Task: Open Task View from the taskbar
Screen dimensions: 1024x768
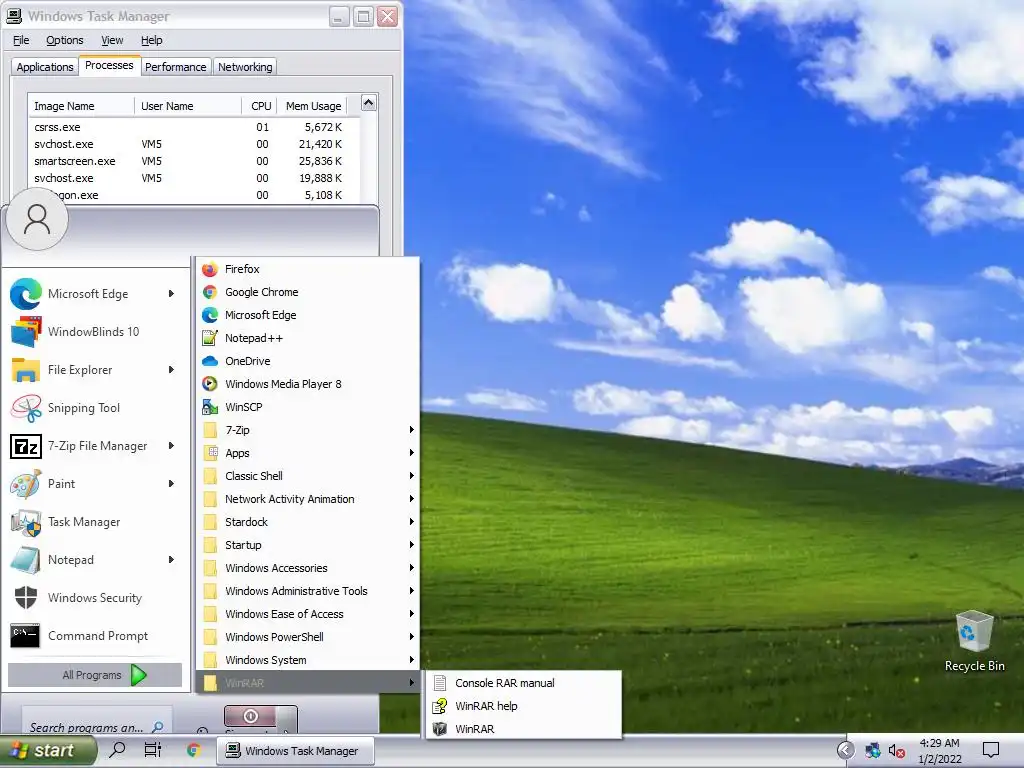Action: tap(153, 750)
